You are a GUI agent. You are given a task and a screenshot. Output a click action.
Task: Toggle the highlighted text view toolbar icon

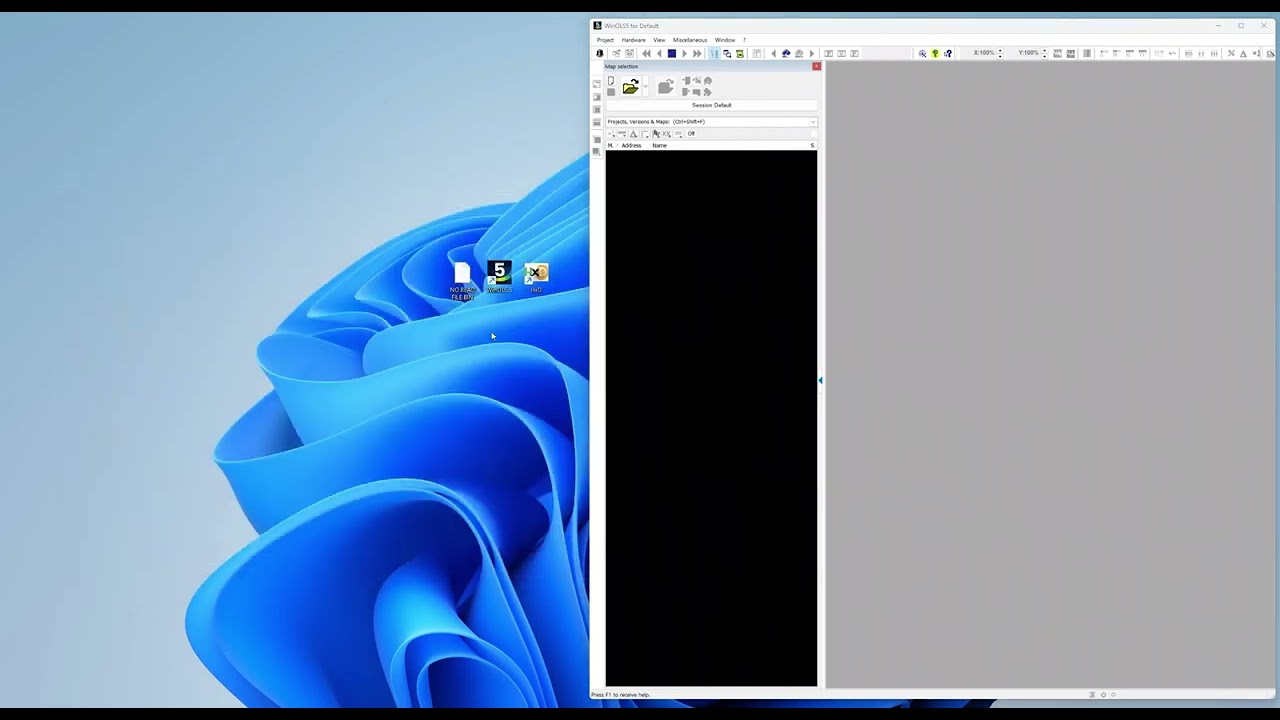coord(714,53)
